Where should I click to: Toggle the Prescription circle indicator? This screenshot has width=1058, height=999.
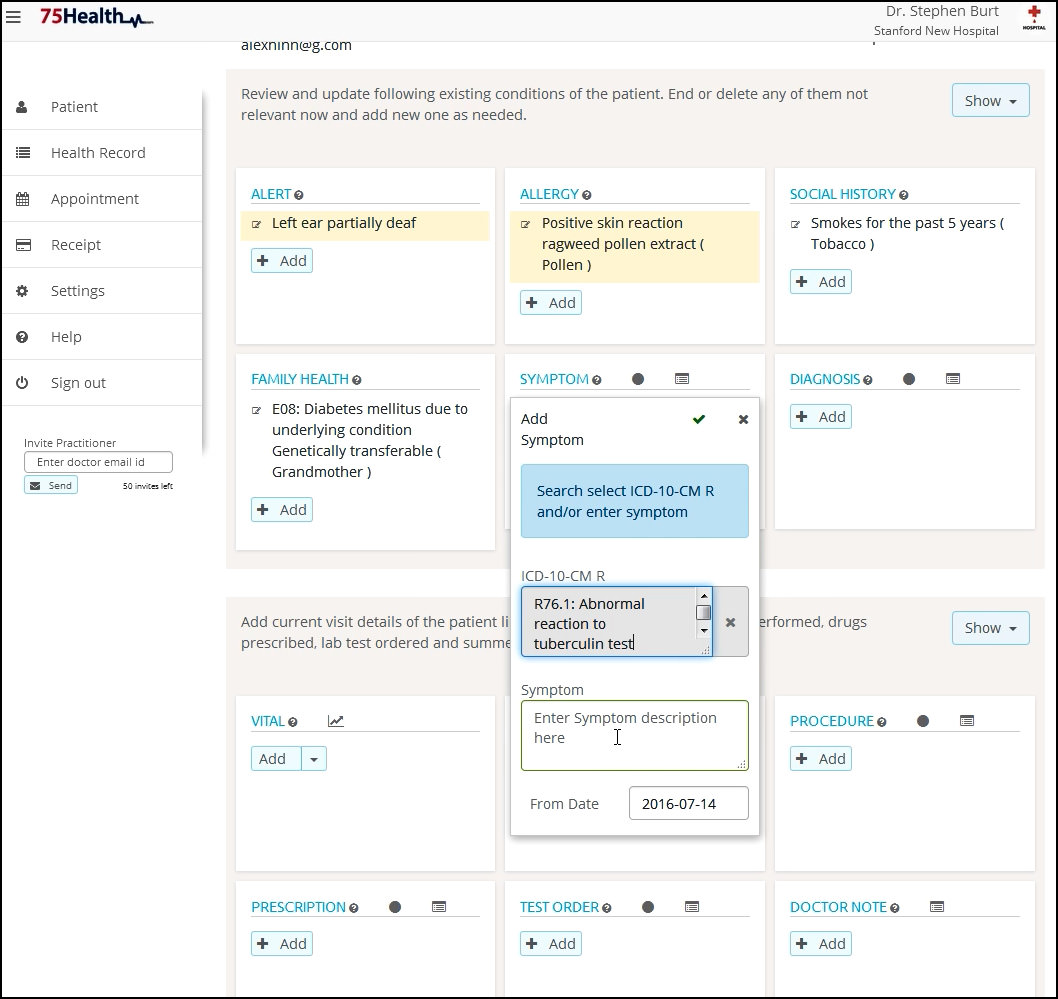[395, 907]
